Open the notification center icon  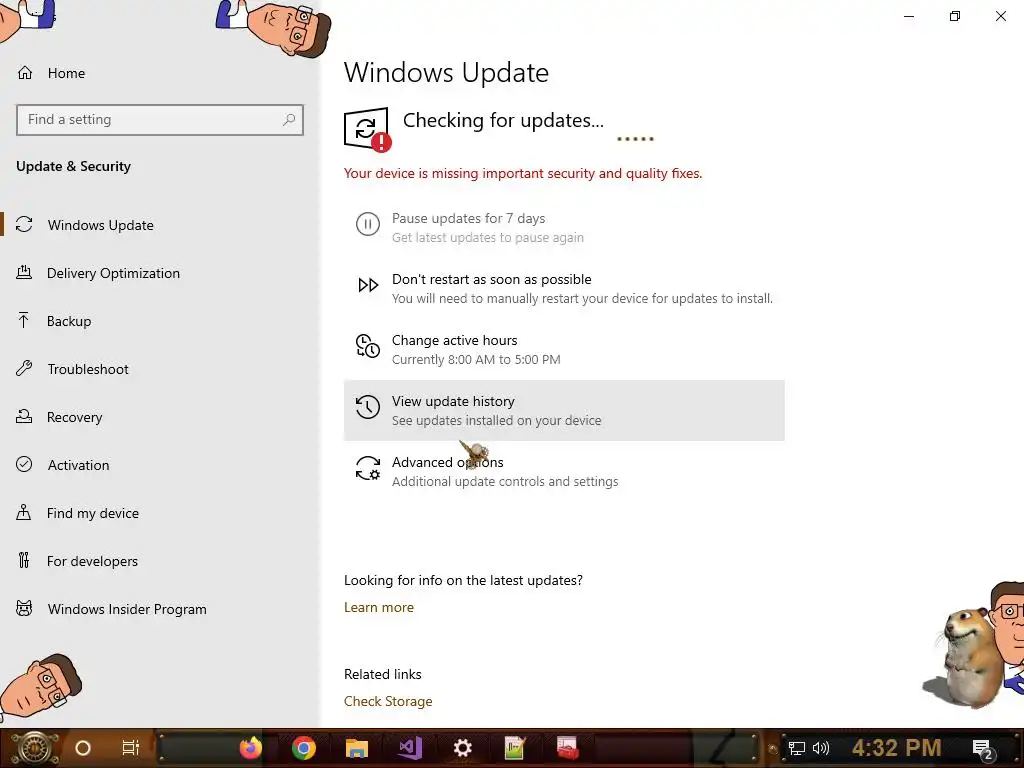[984, 750]
